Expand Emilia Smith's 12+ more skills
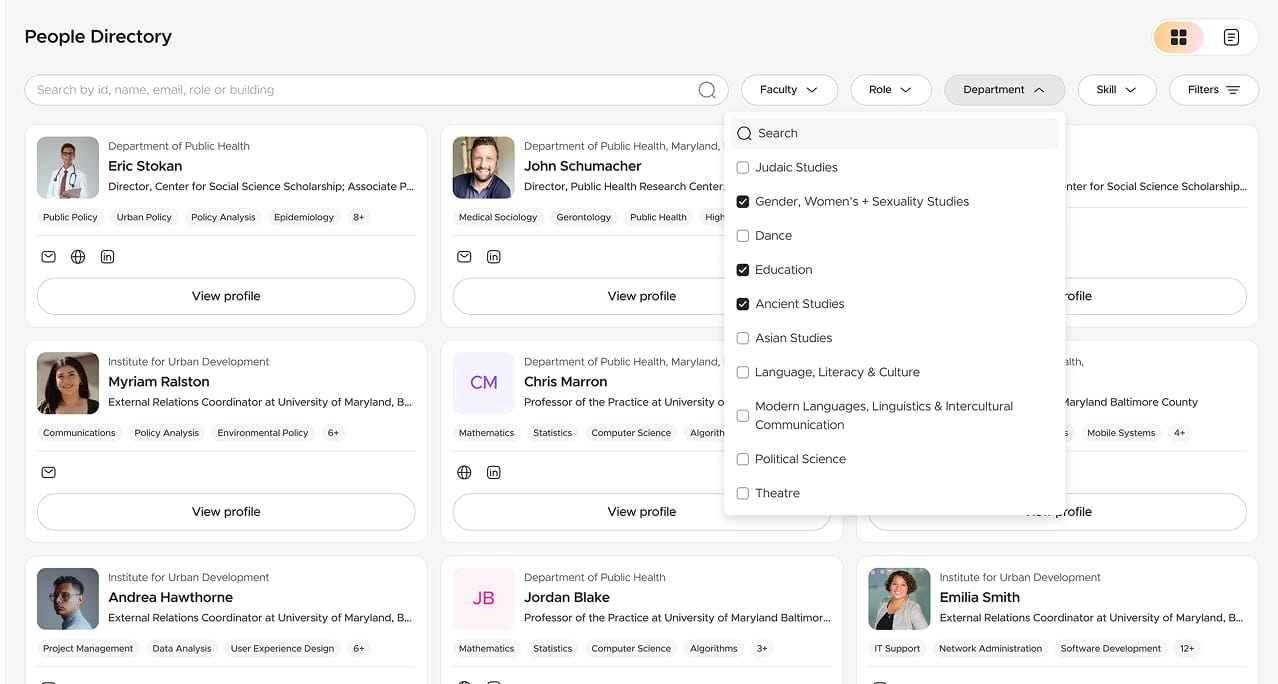The height and width of the screenshot is (684, 1278). point(1185,649)
